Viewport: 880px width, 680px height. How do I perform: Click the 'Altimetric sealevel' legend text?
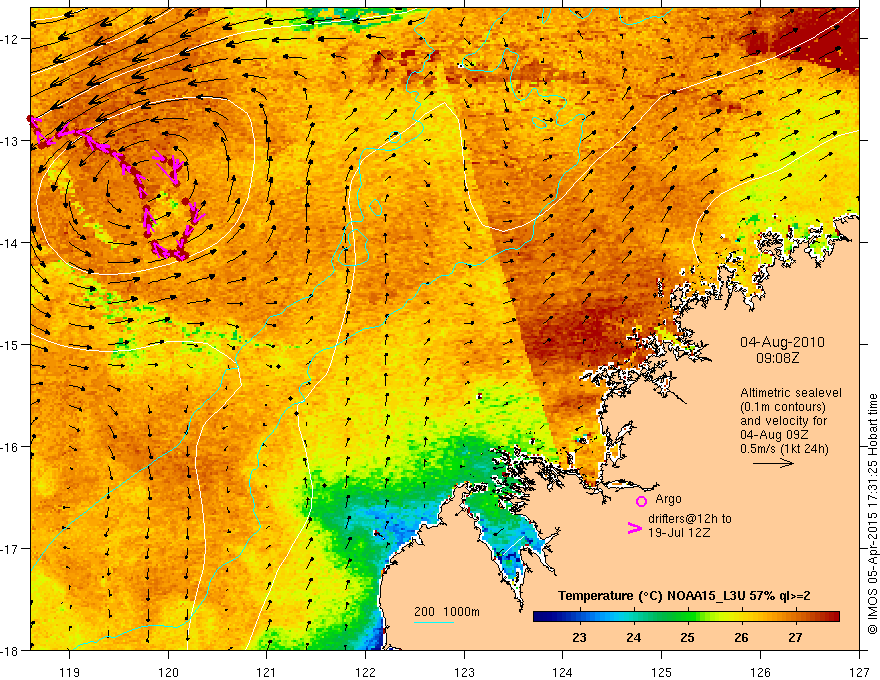pyautogui.click(x=791, y=393)
